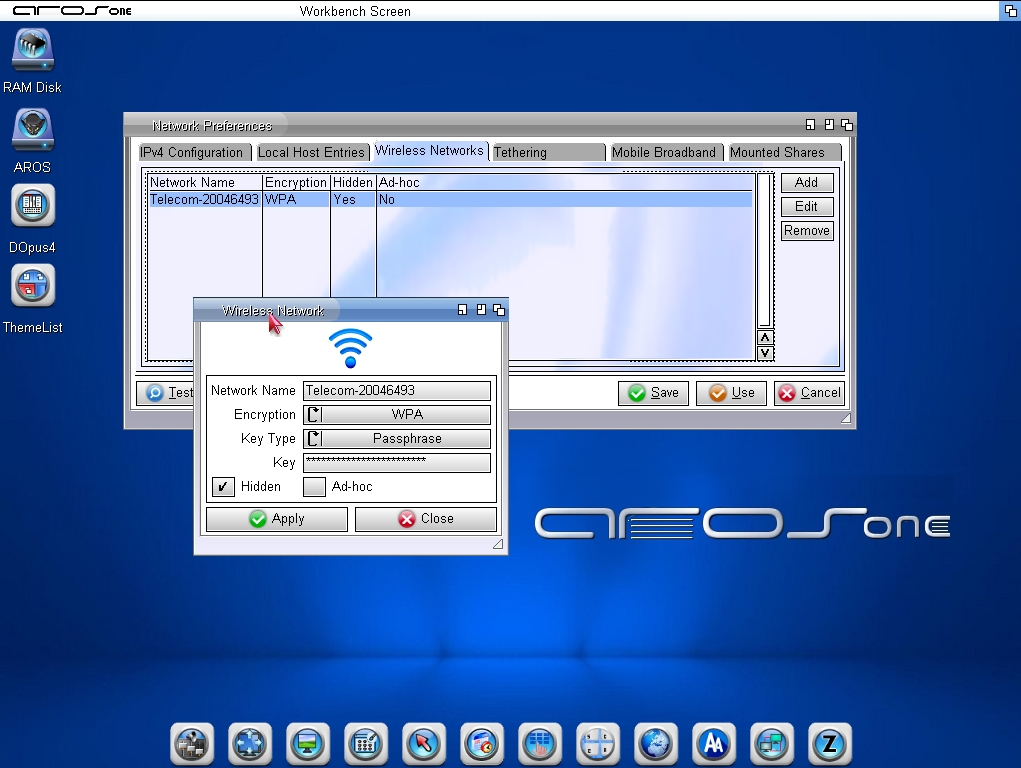Click the Wireless Network window resize handle
Screen dimensions: 1021x768
[x=498, y=544]
